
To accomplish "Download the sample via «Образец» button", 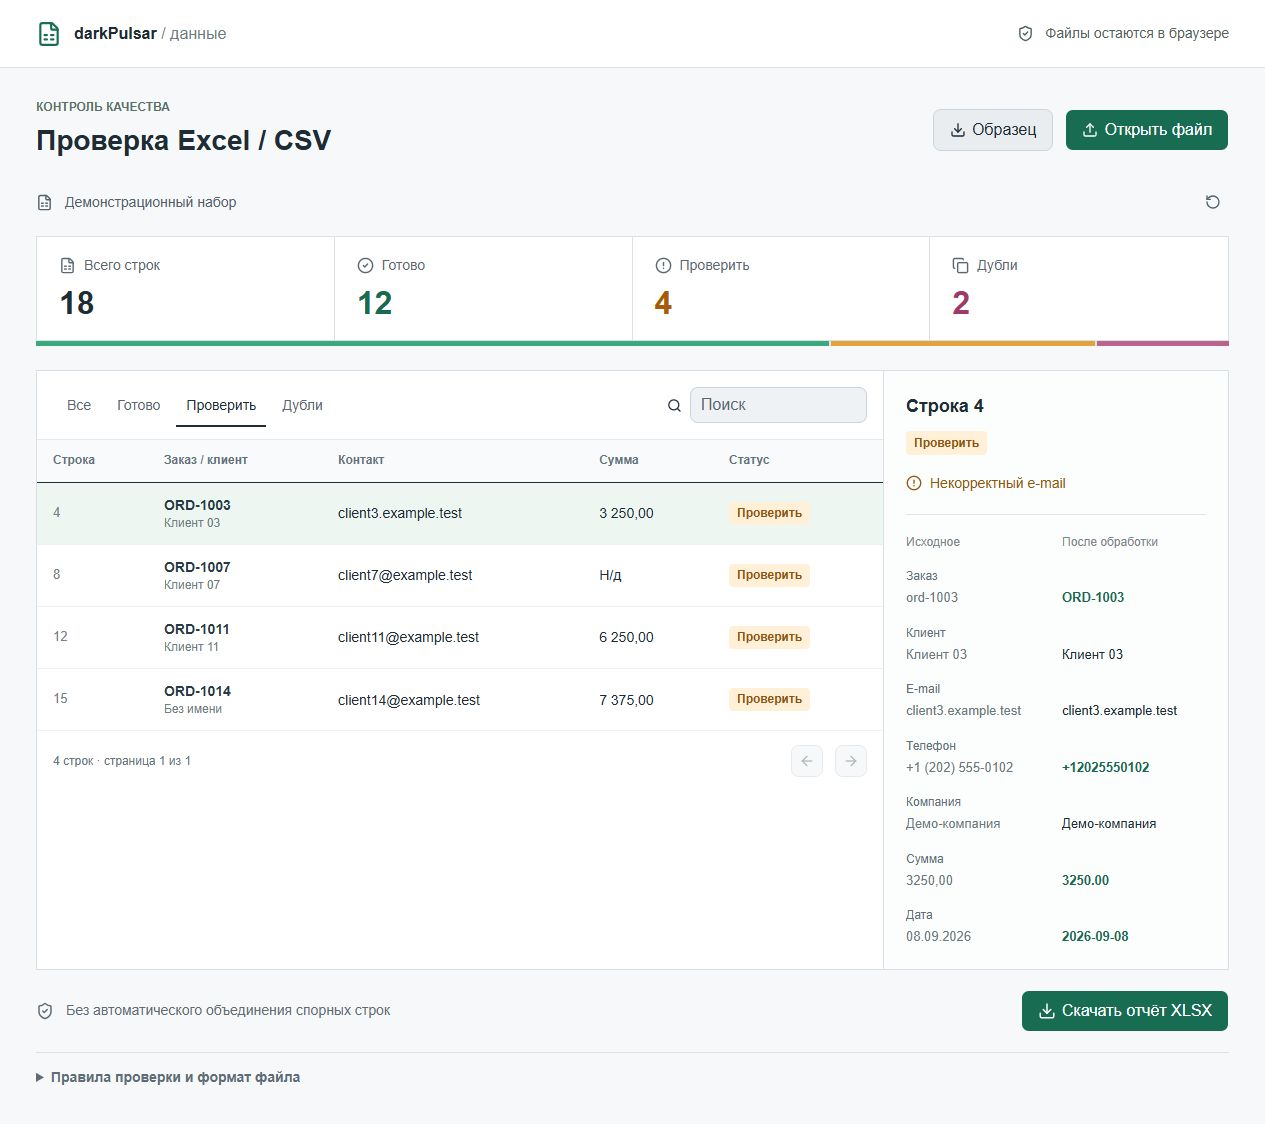I will tap(993, 130).
